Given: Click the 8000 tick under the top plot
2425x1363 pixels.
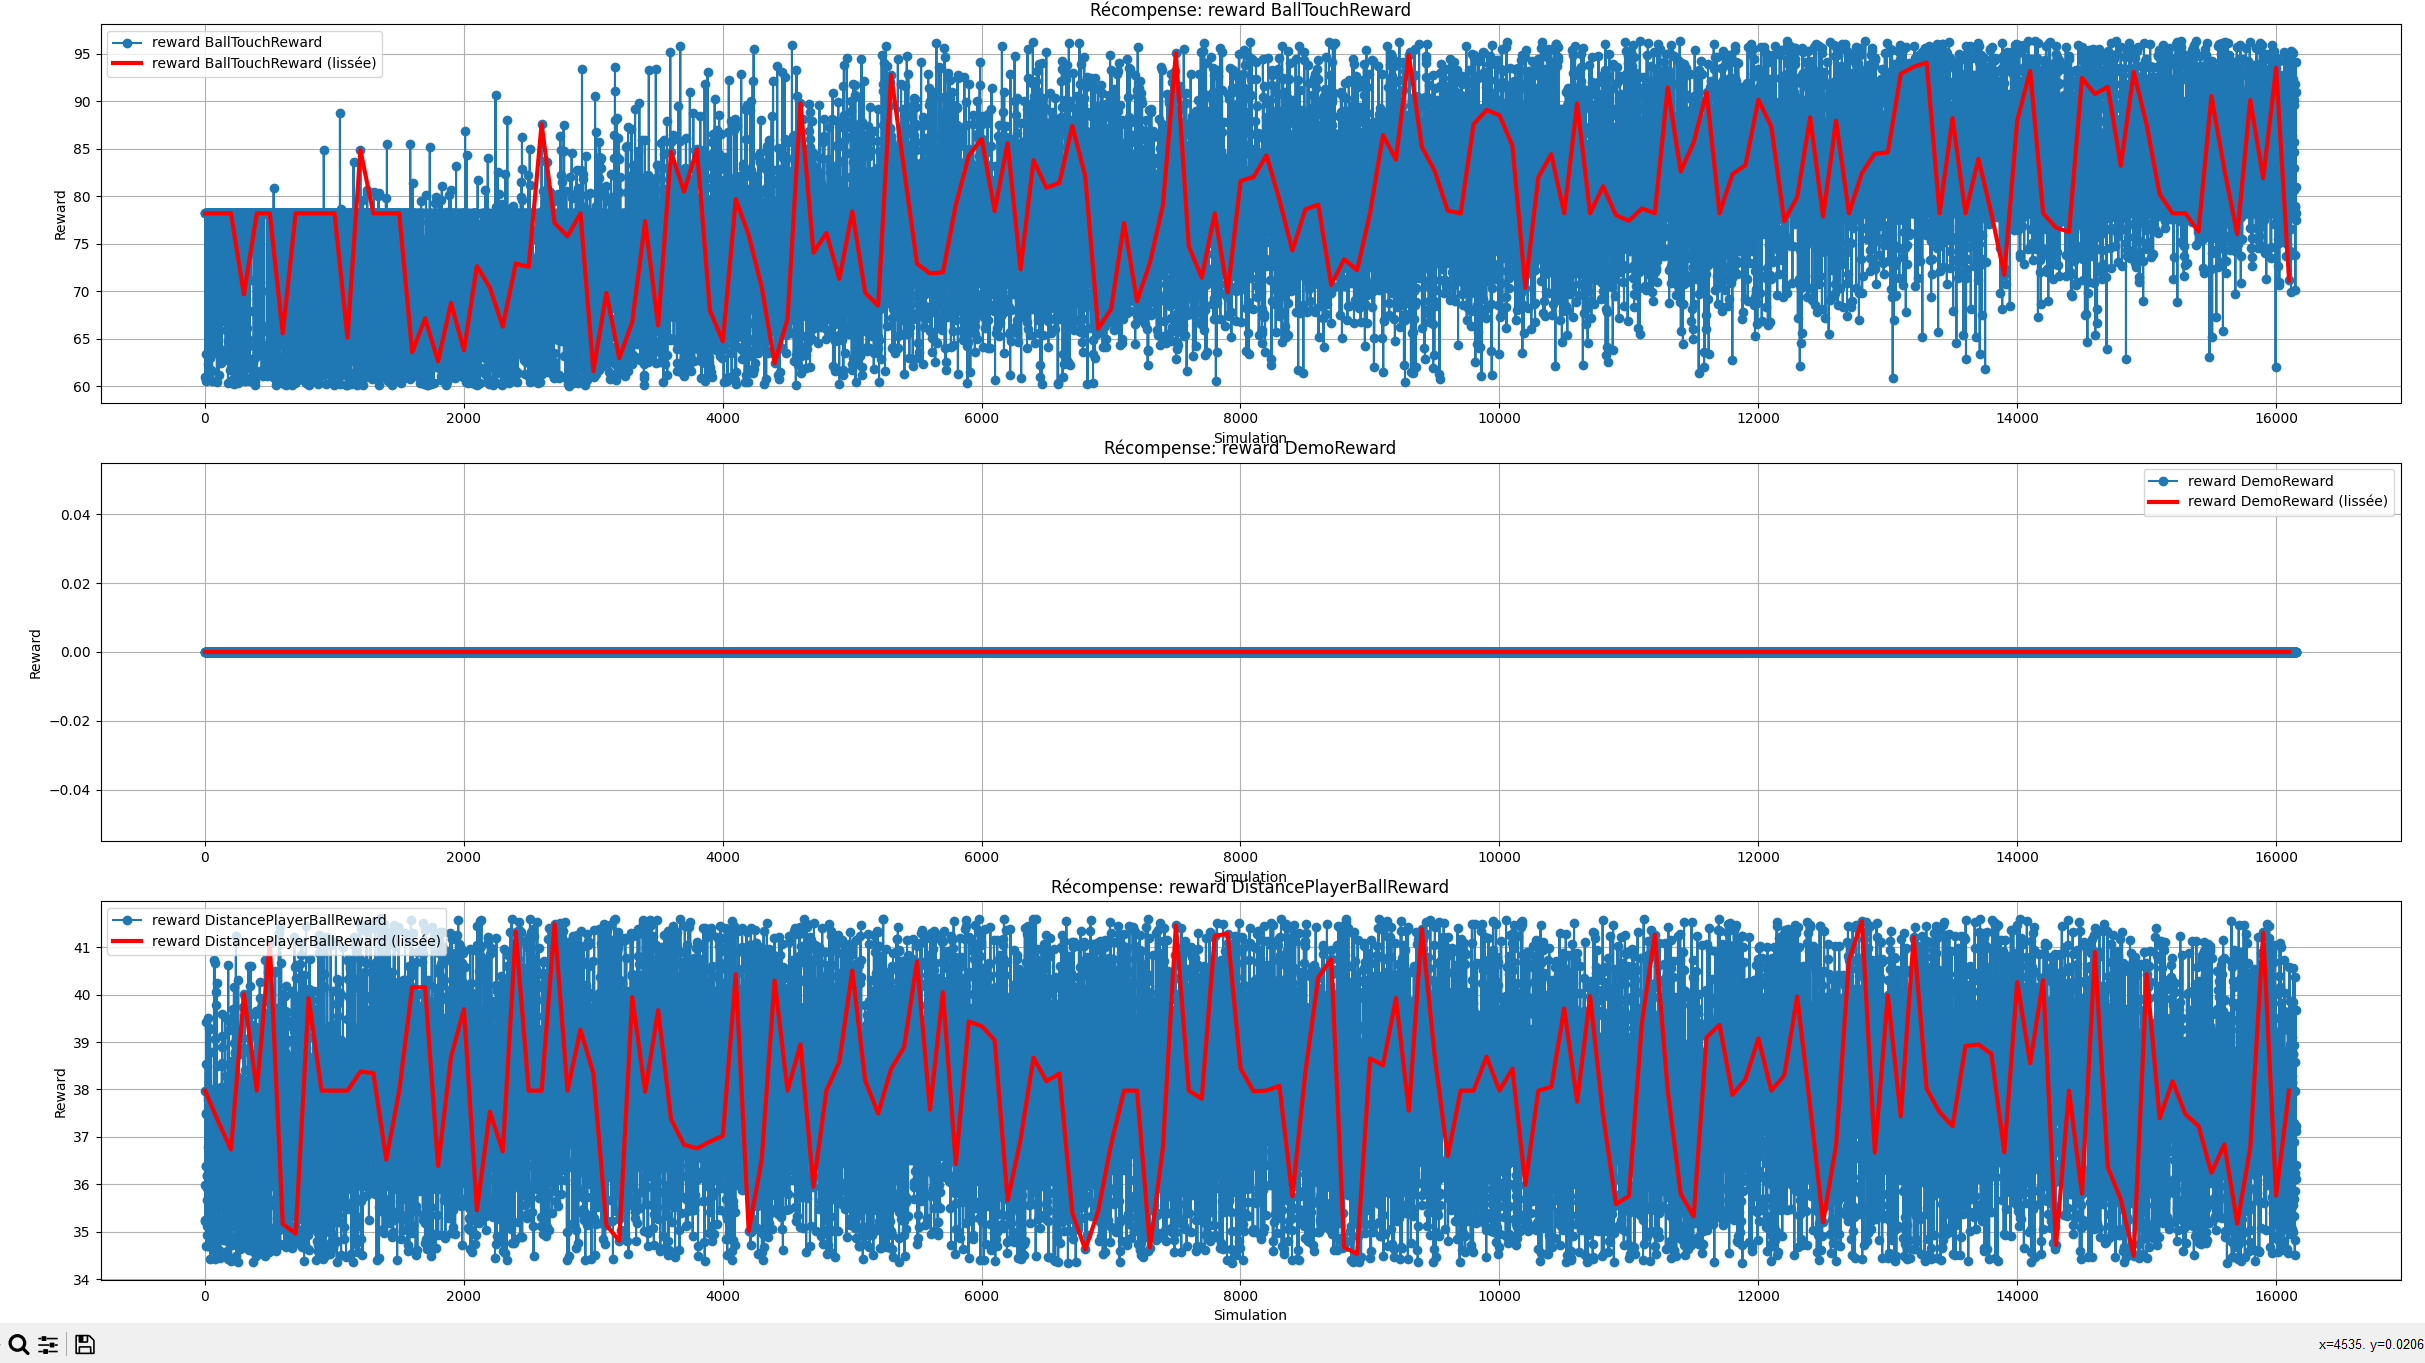Looking at the screenshot, I should pyautogui.click(x=1240, y=418).
